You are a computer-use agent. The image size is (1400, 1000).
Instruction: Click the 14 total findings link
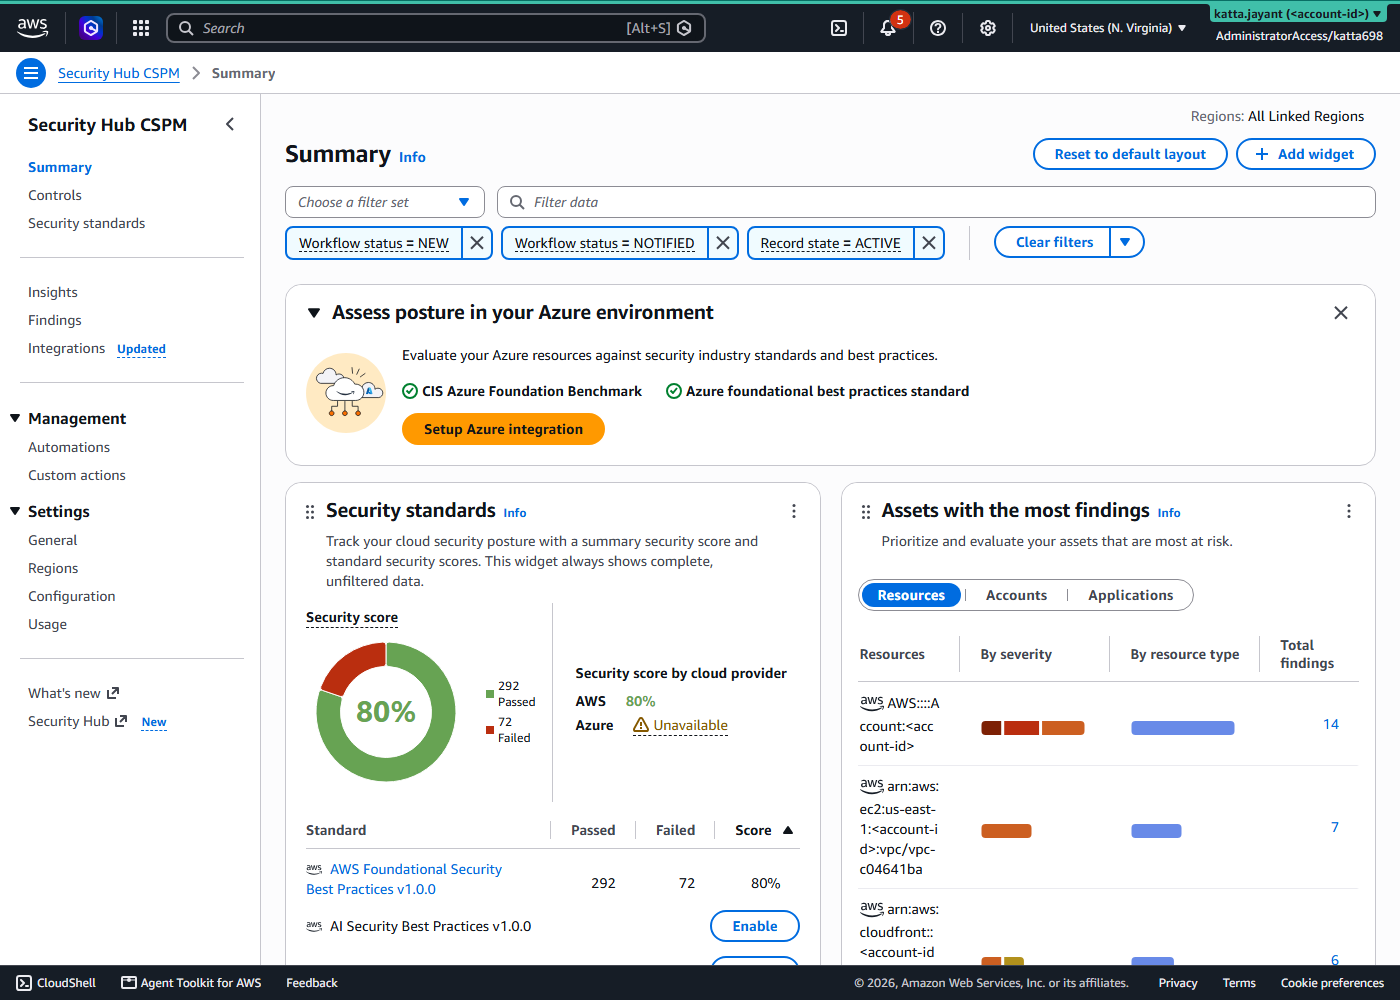1331,724
